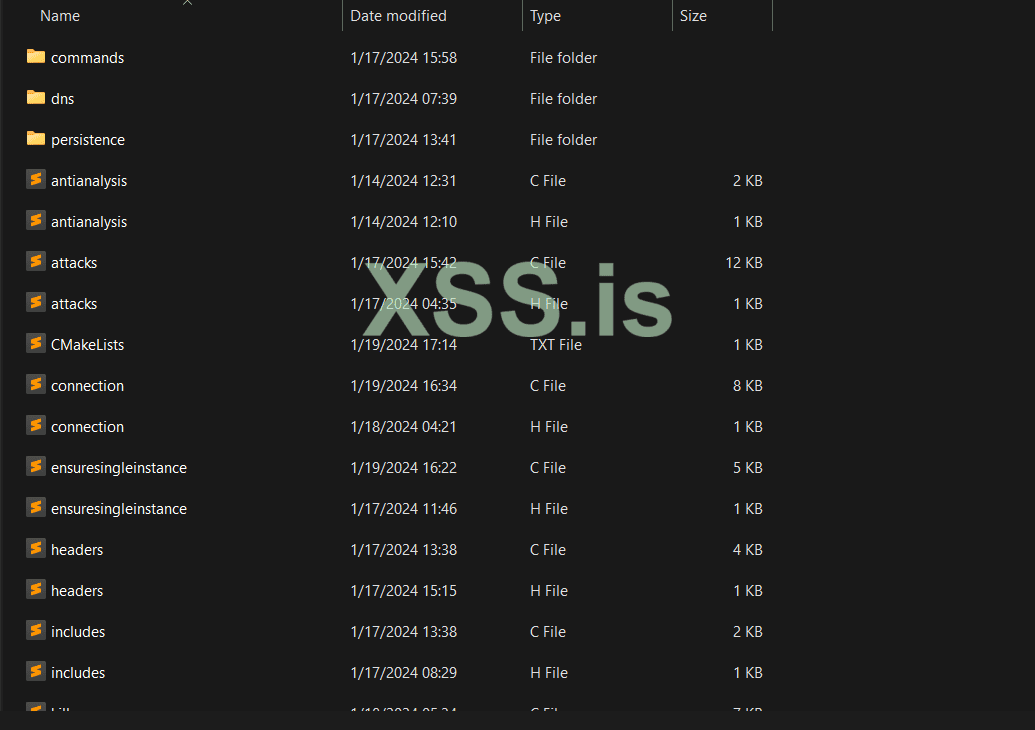Toggle the sort direction arrow above Name
This screenshot has width=1035, height=730.
(x=187, y=3)
